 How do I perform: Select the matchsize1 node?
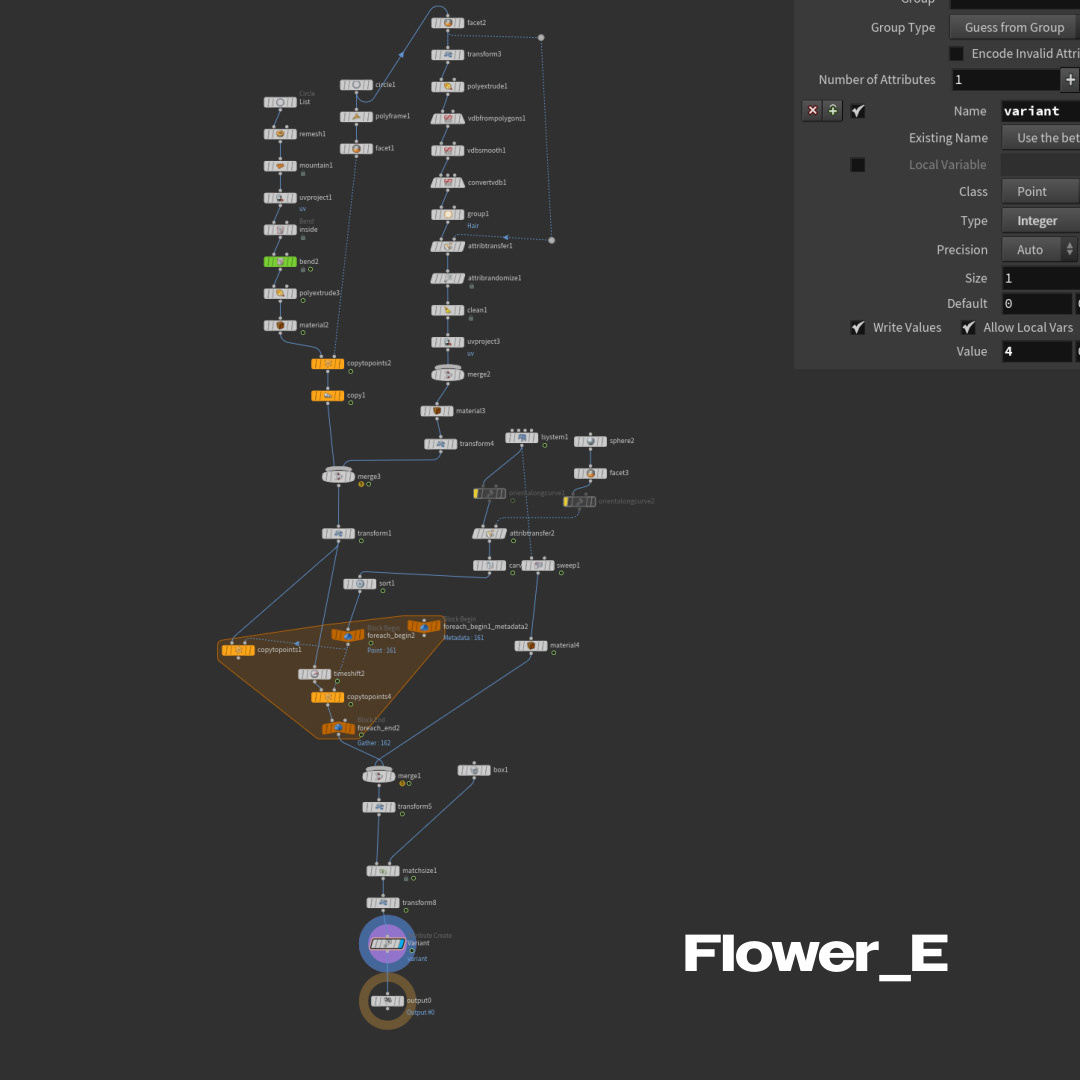click(383, 871)
